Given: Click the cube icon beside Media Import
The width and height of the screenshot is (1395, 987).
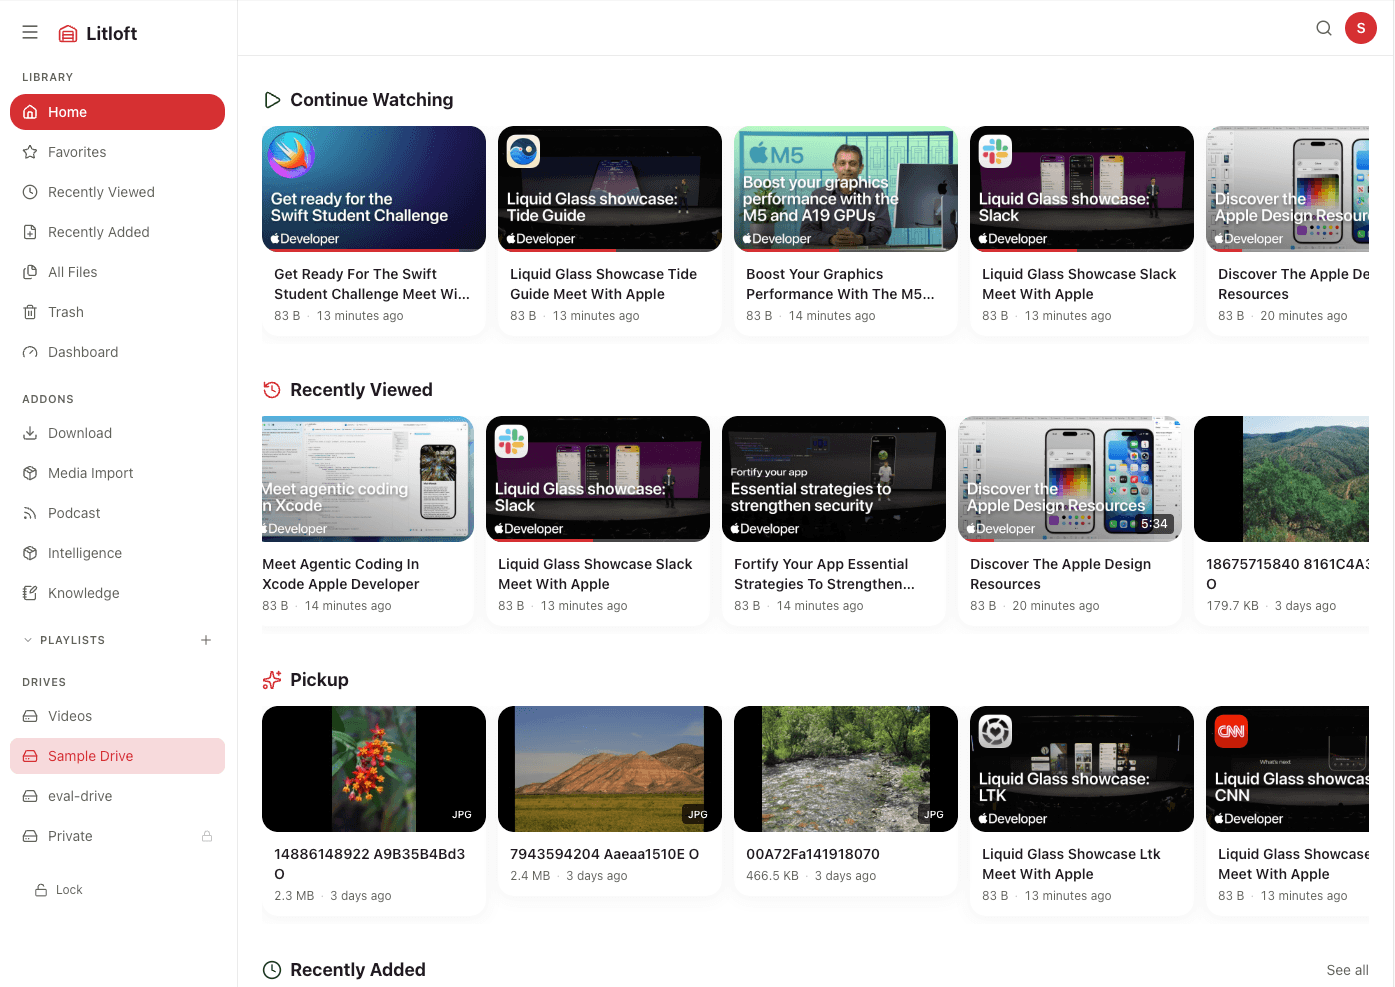Looking at the screenshot, I should [x=30, y=473].
